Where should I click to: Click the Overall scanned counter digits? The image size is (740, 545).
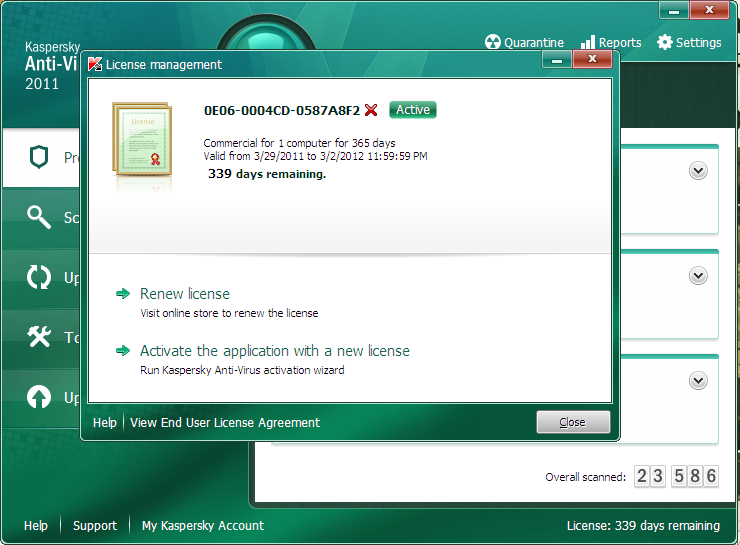(676, 476)
